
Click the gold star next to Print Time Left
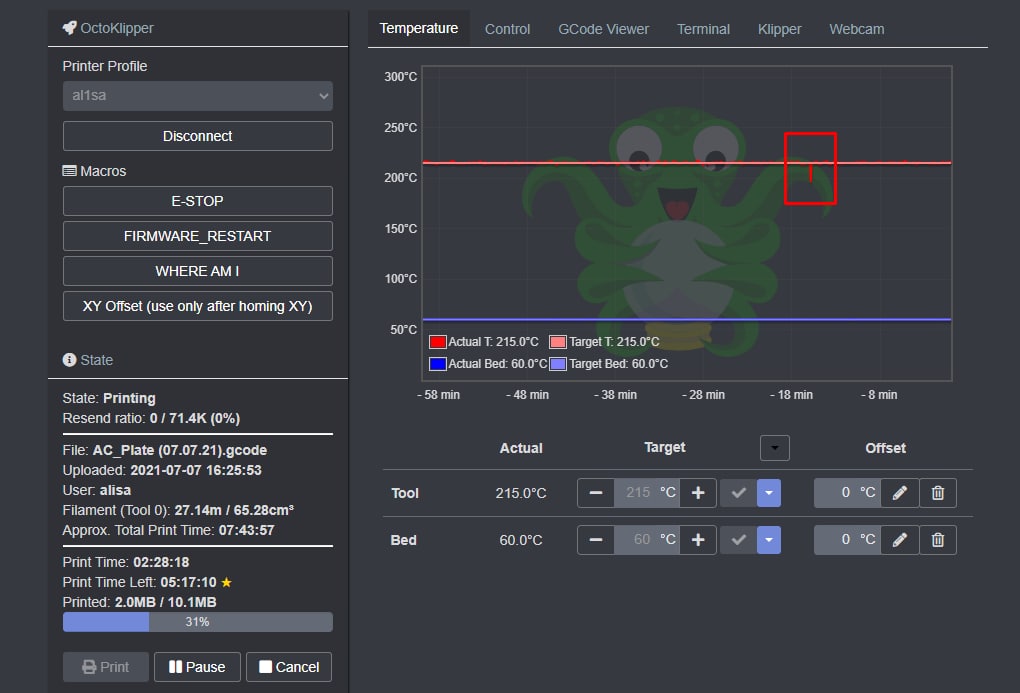[226, 582]
